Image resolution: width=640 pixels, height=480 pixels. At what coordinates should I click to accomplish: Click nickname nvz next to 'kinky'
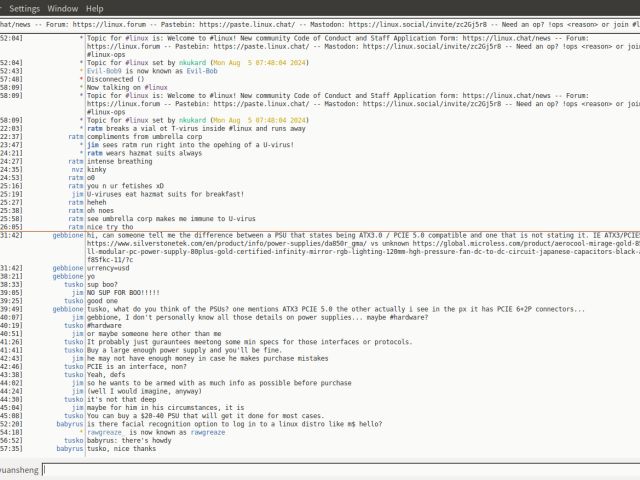point(76,169)
